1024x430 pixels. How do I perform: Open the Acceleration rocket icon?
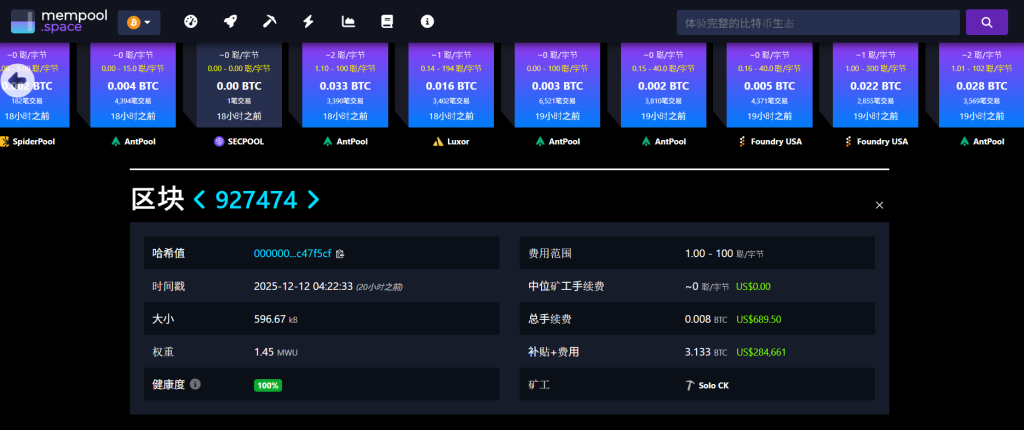pyautogui.click(x=230, y=21)
